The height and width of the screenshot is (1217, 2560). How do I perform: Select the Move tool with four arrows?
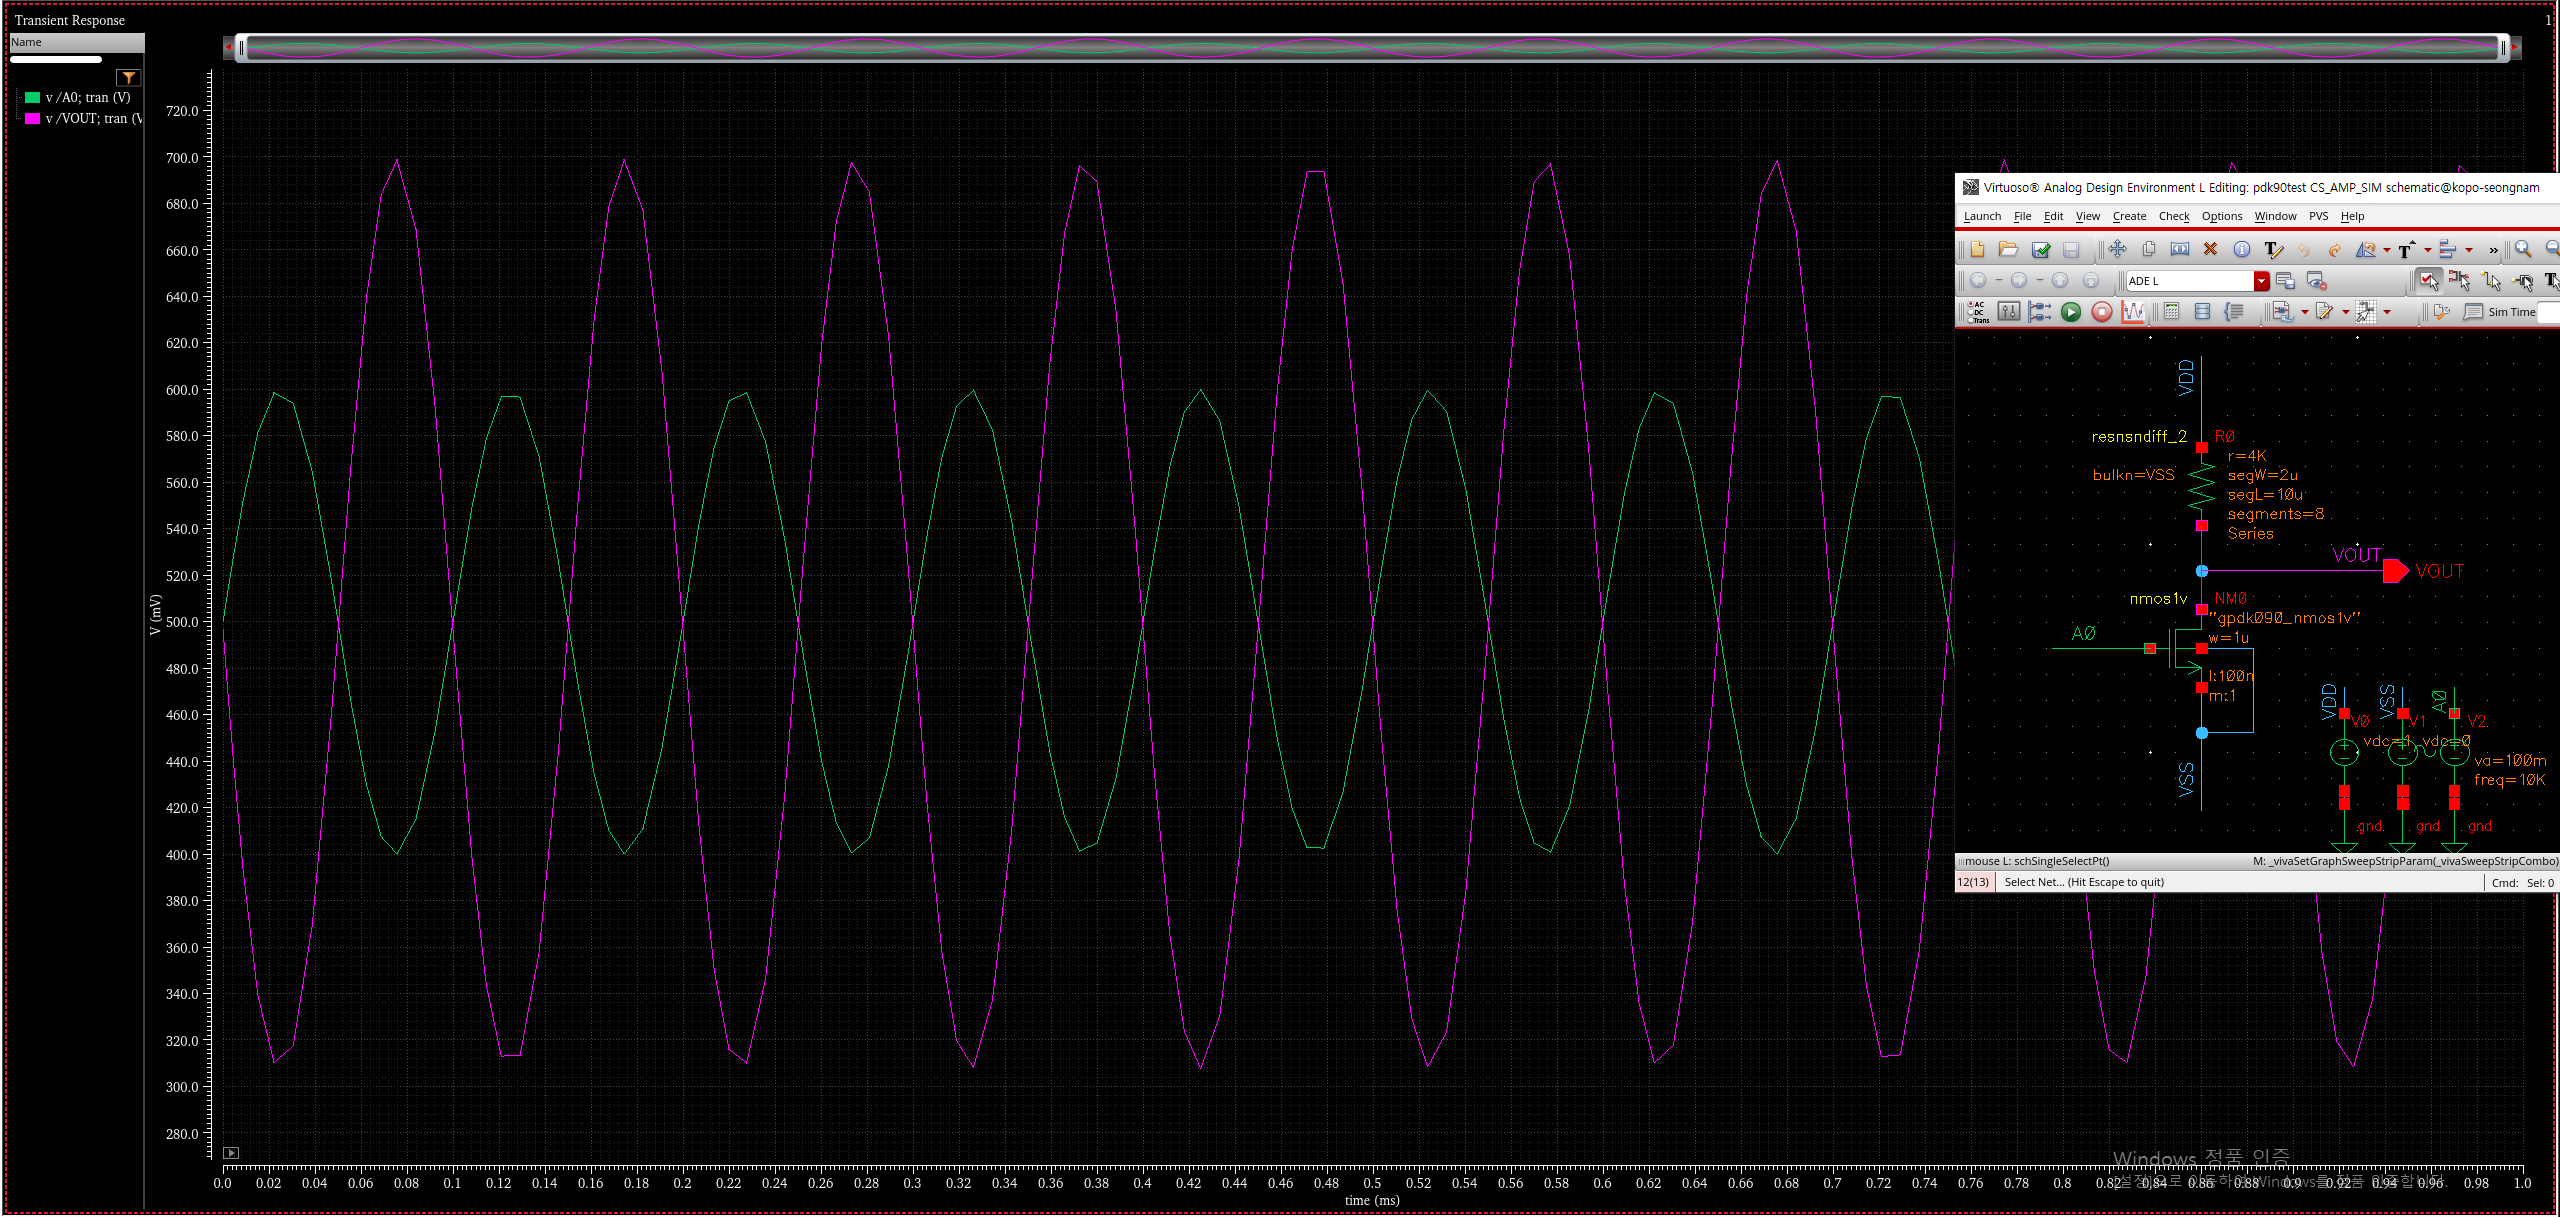click(2118, 249)
